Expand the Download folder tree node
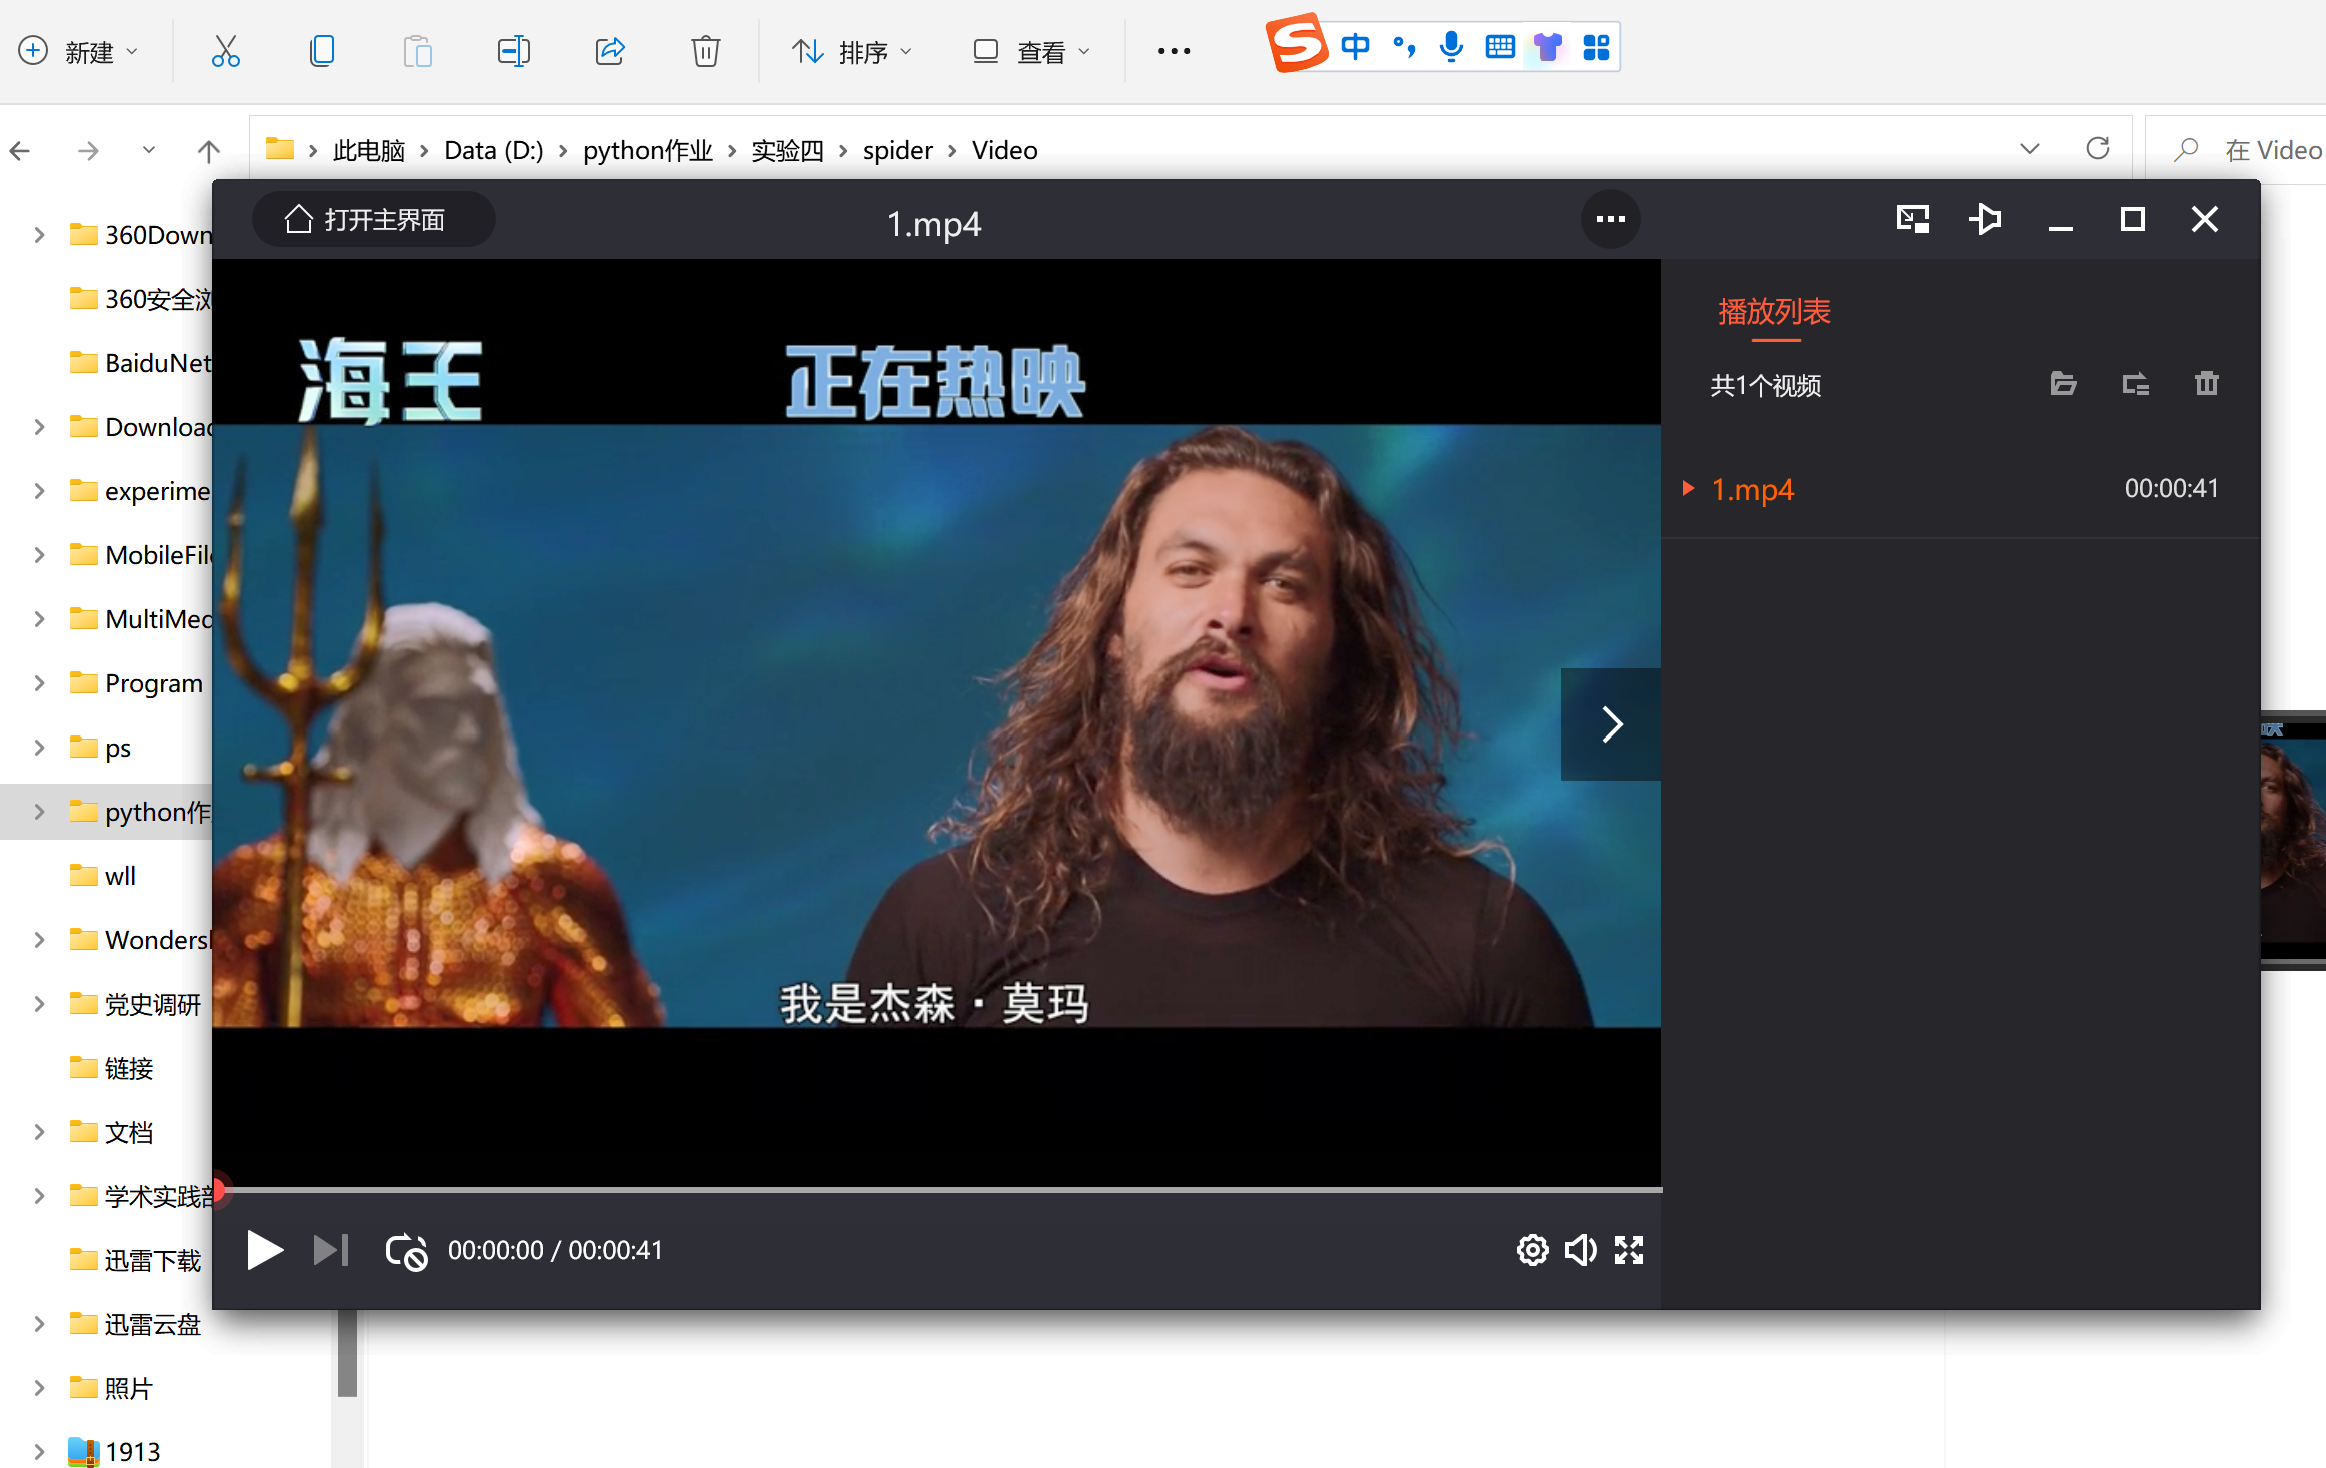Viewport: 2326px width, 1468px height. click(x=39, y=427)
